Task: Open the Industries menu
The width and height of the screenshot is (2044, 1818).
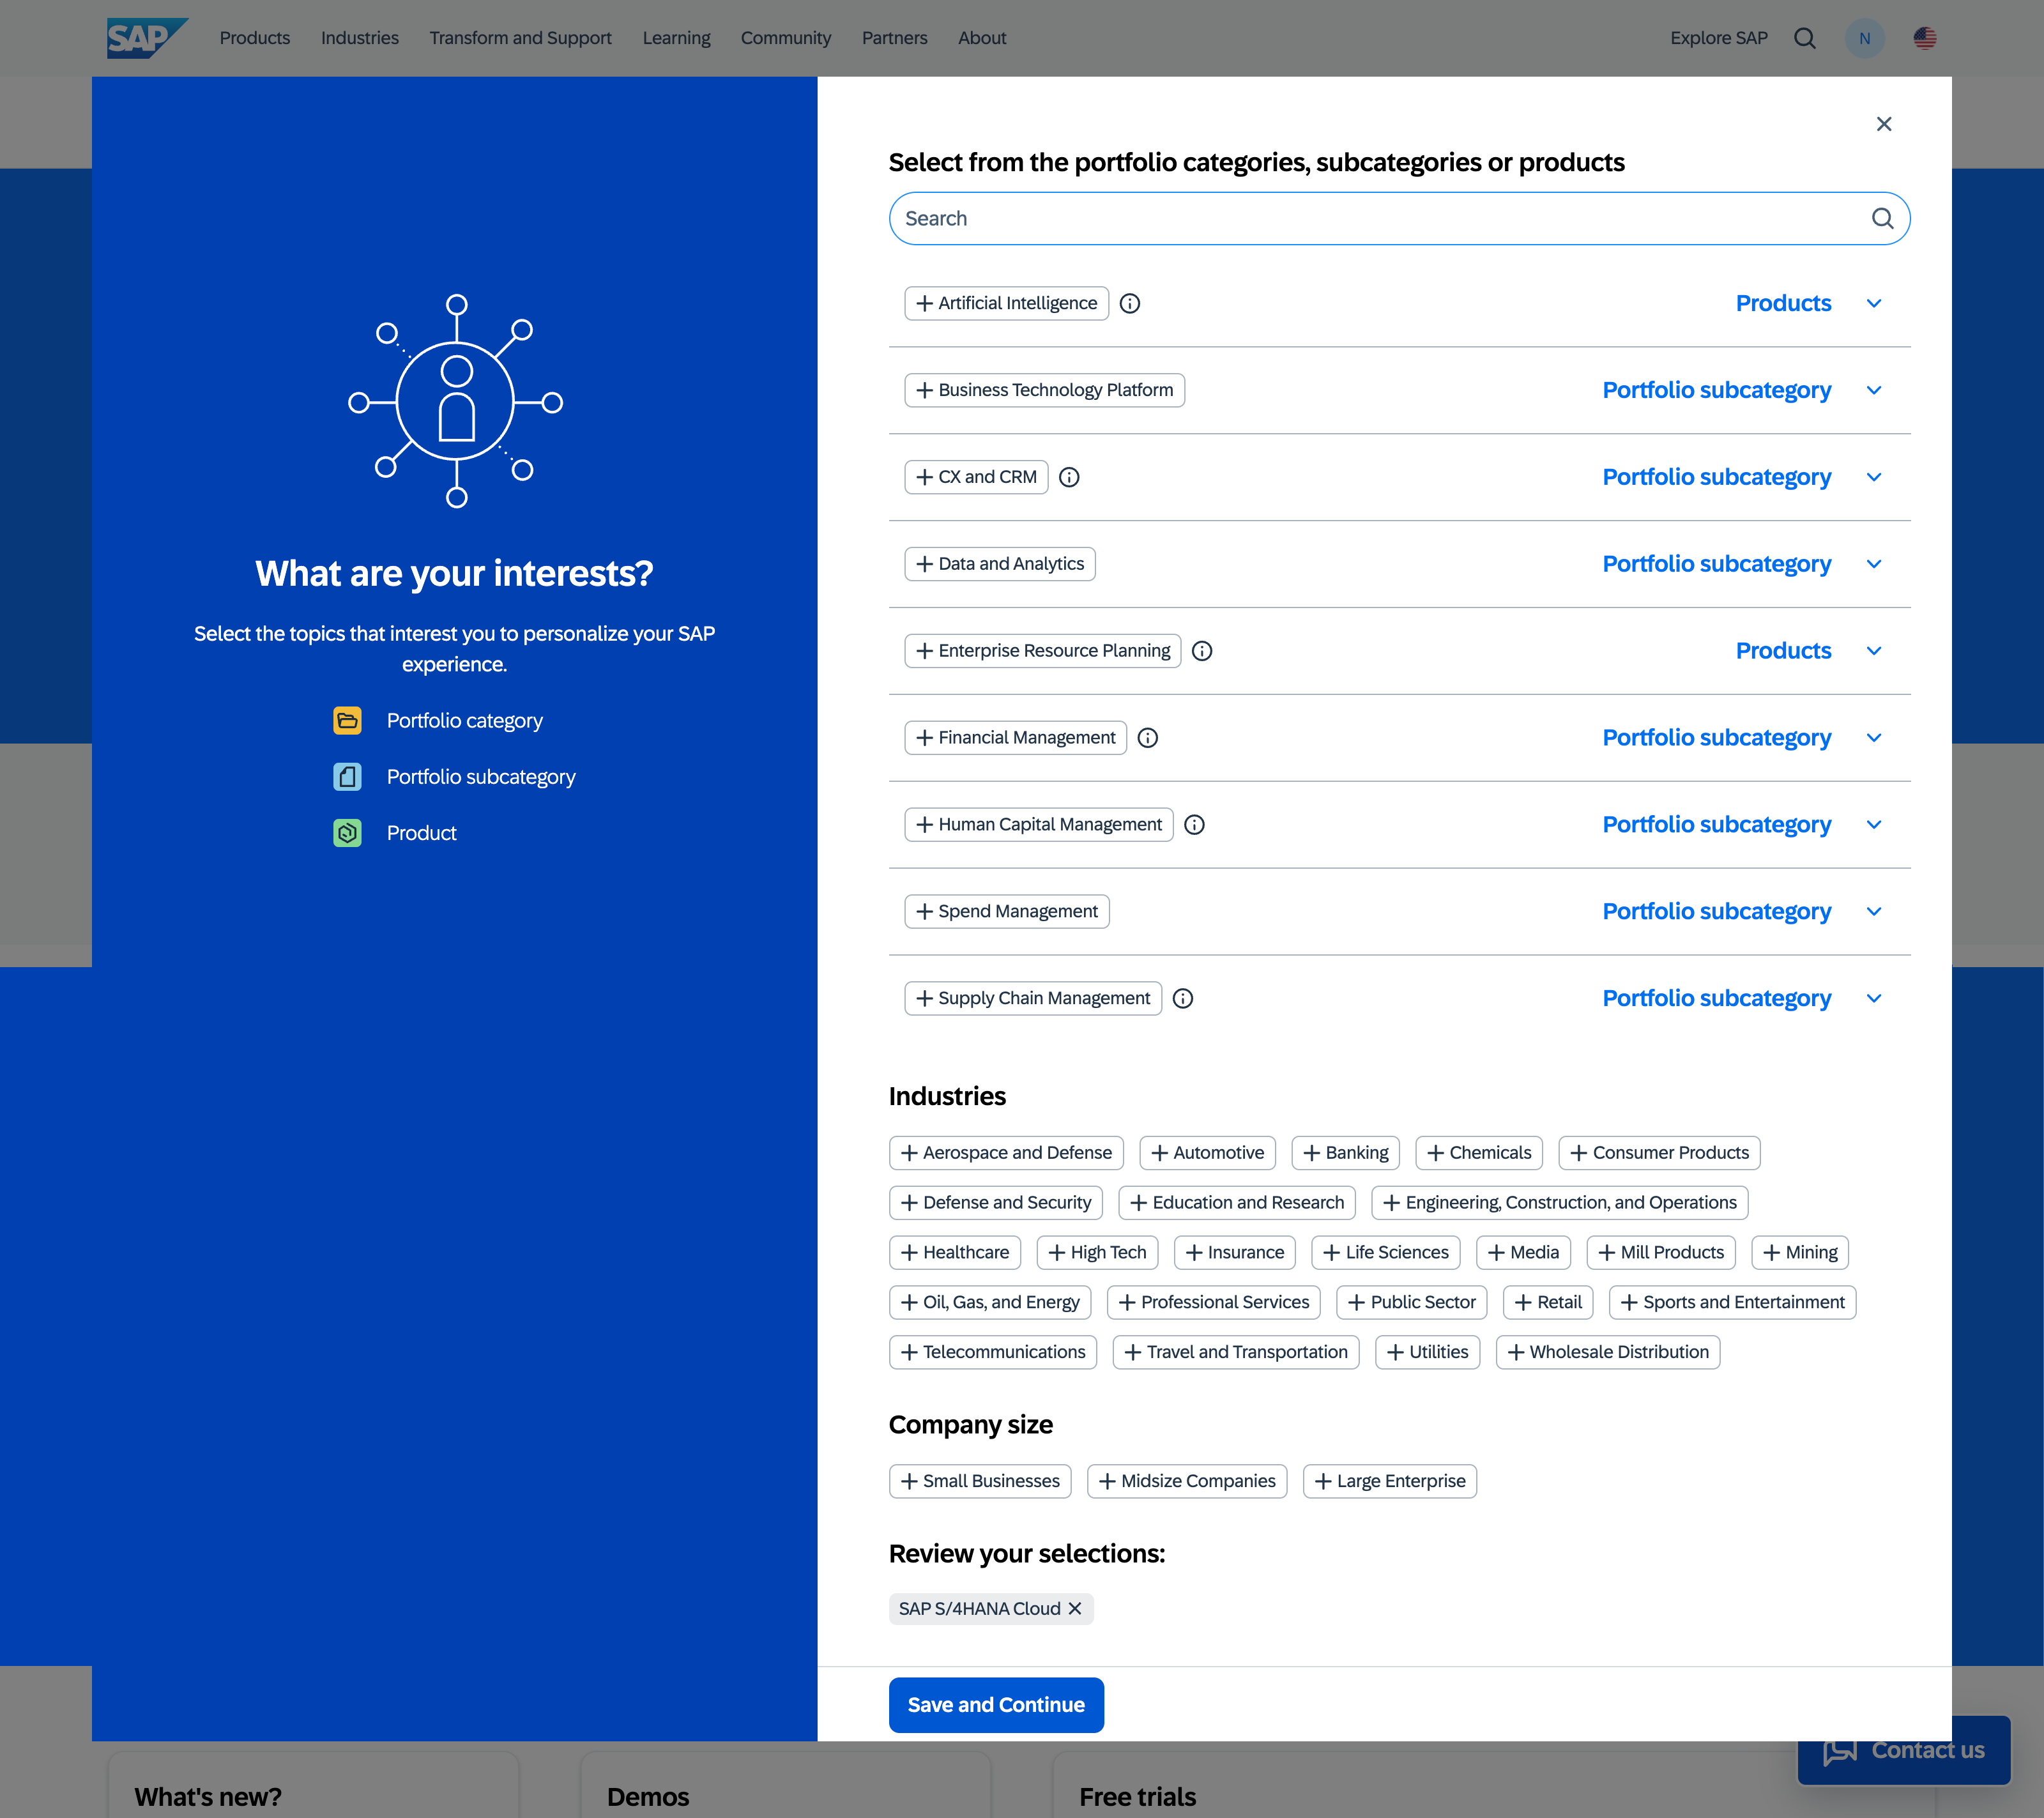Action: tap(359, 38)
